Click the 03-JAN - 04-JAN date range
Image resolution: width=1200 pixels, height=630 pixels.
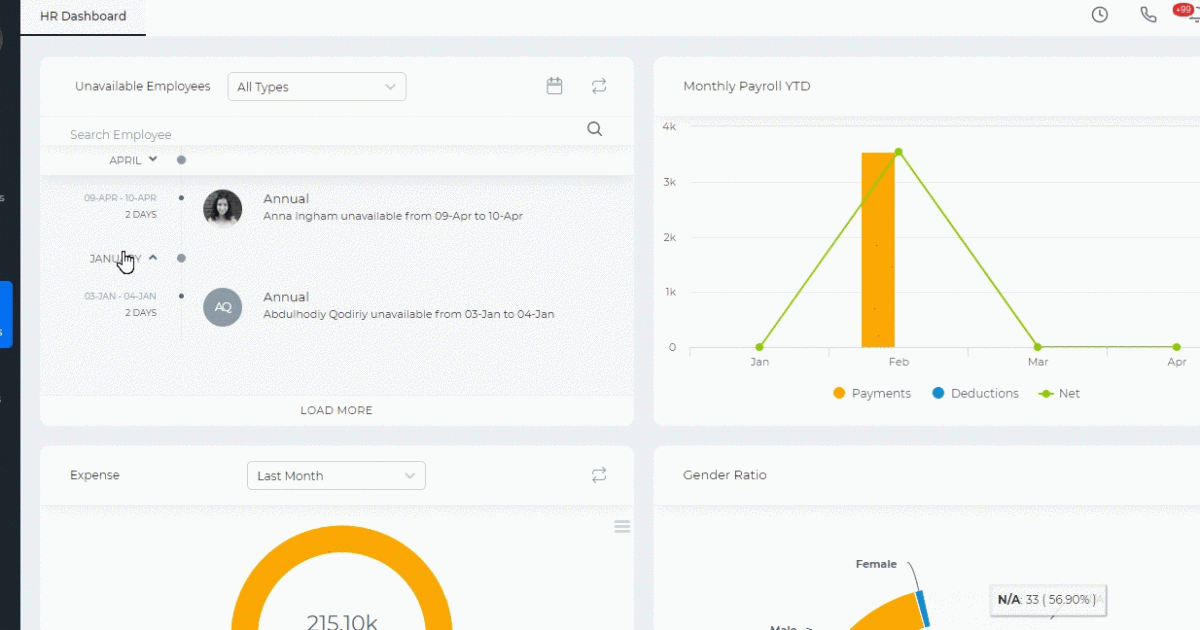(120, 296)
